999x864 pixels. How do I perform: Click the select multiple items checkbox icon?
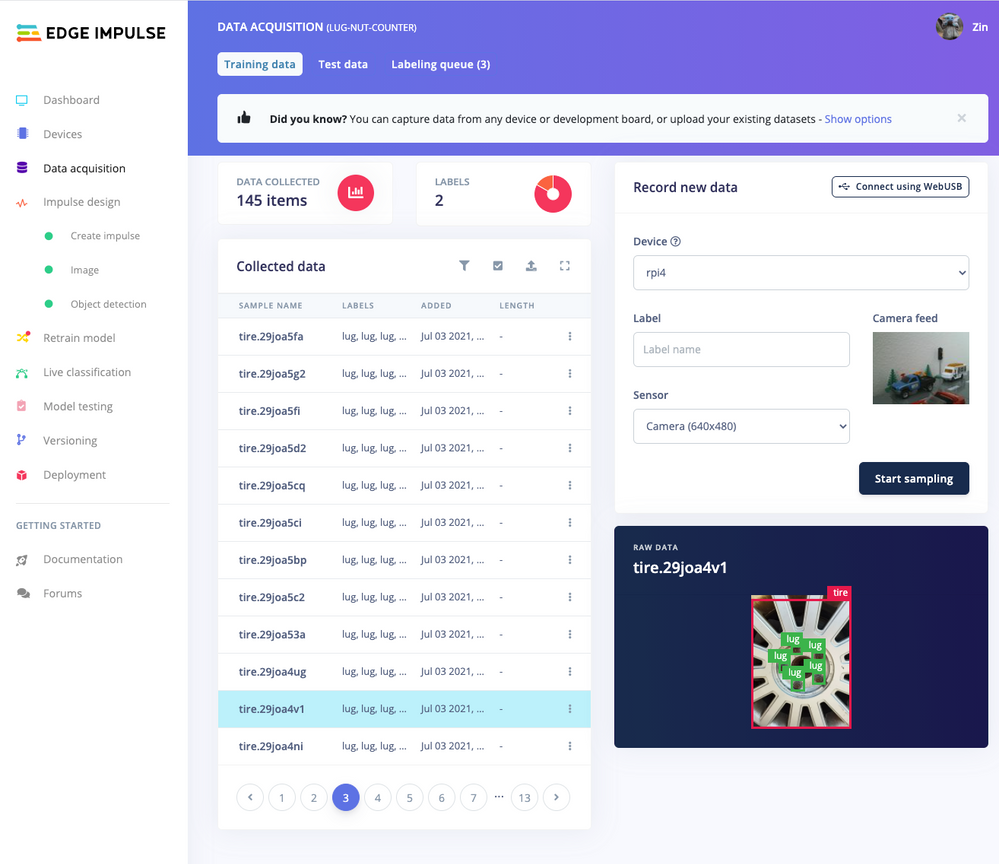tap(498, 266)
